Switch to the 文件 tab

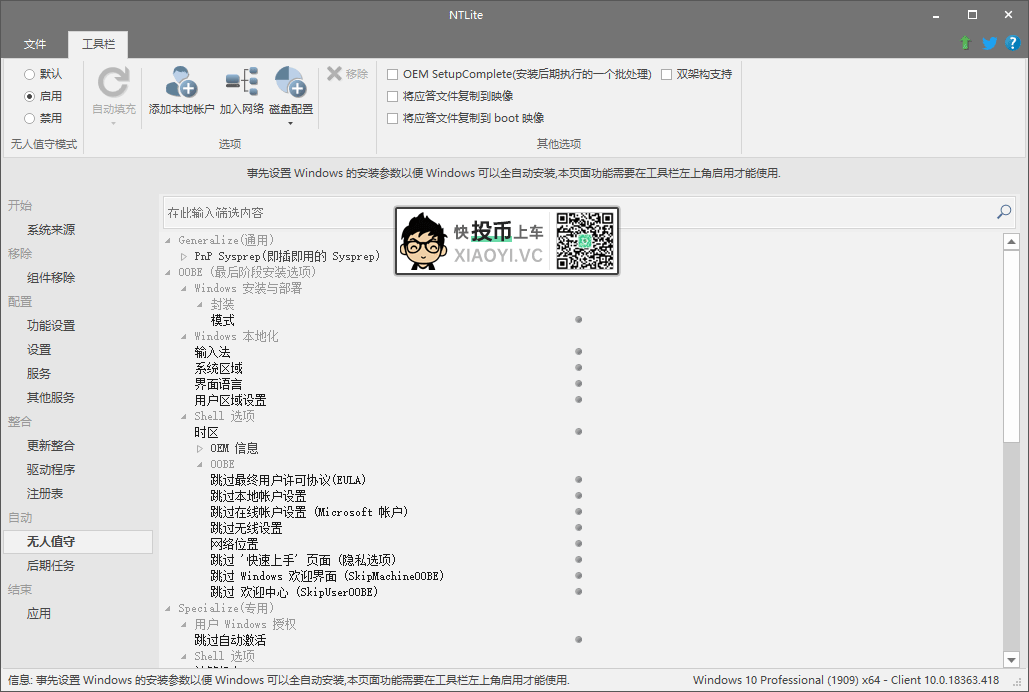[x=35, y=45]
